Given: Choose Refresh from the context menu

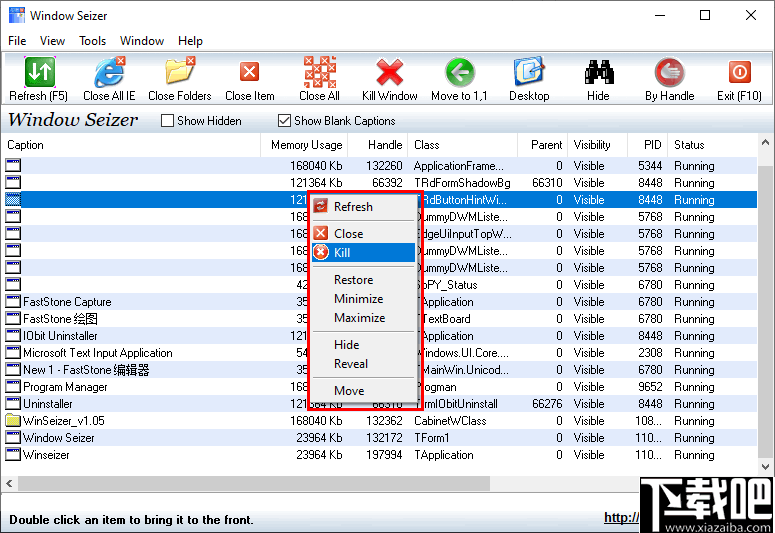Looking at the screenshot, I should (364, 207).
